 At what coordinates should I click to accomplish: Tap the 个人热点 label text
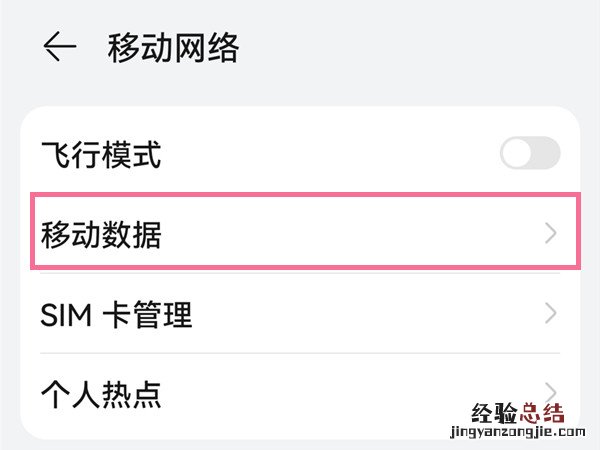click(101, 393)
